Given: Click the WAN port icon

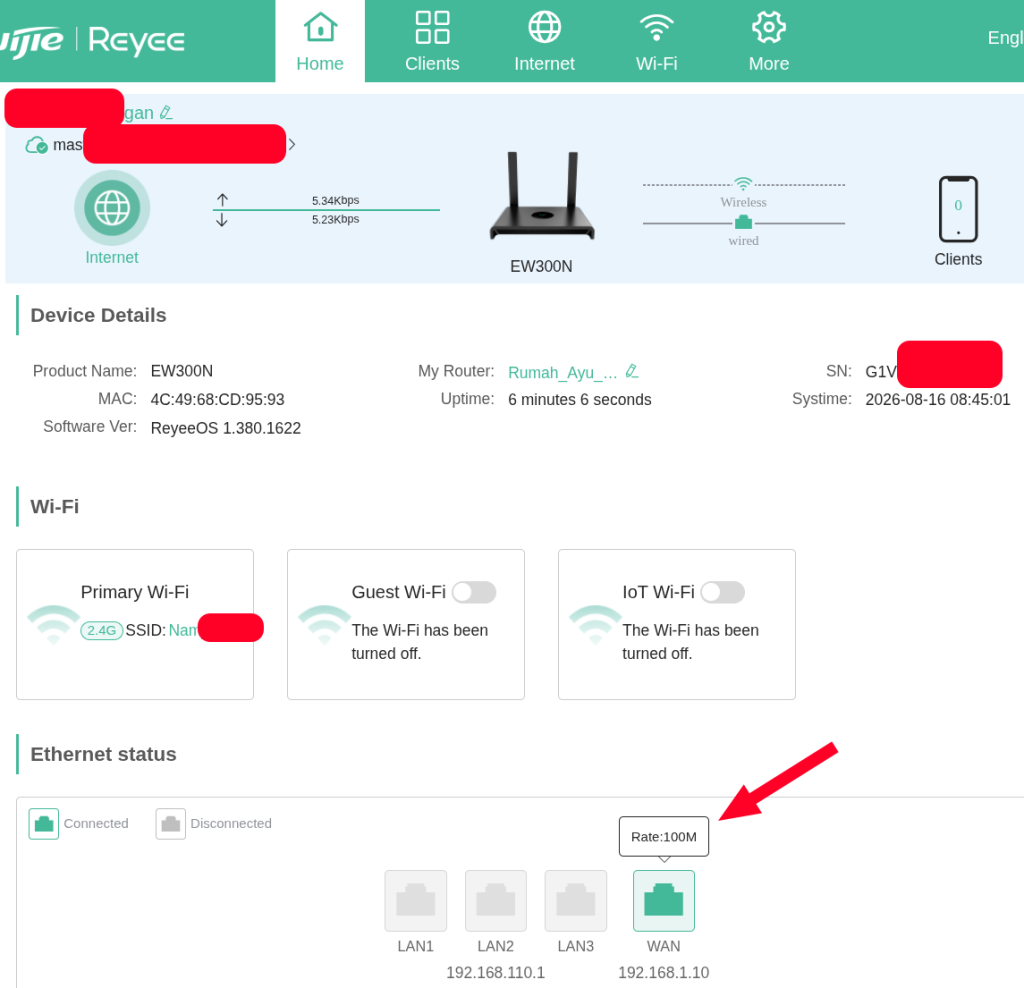Looking at the screenshot, I should (x=664, y=900).
